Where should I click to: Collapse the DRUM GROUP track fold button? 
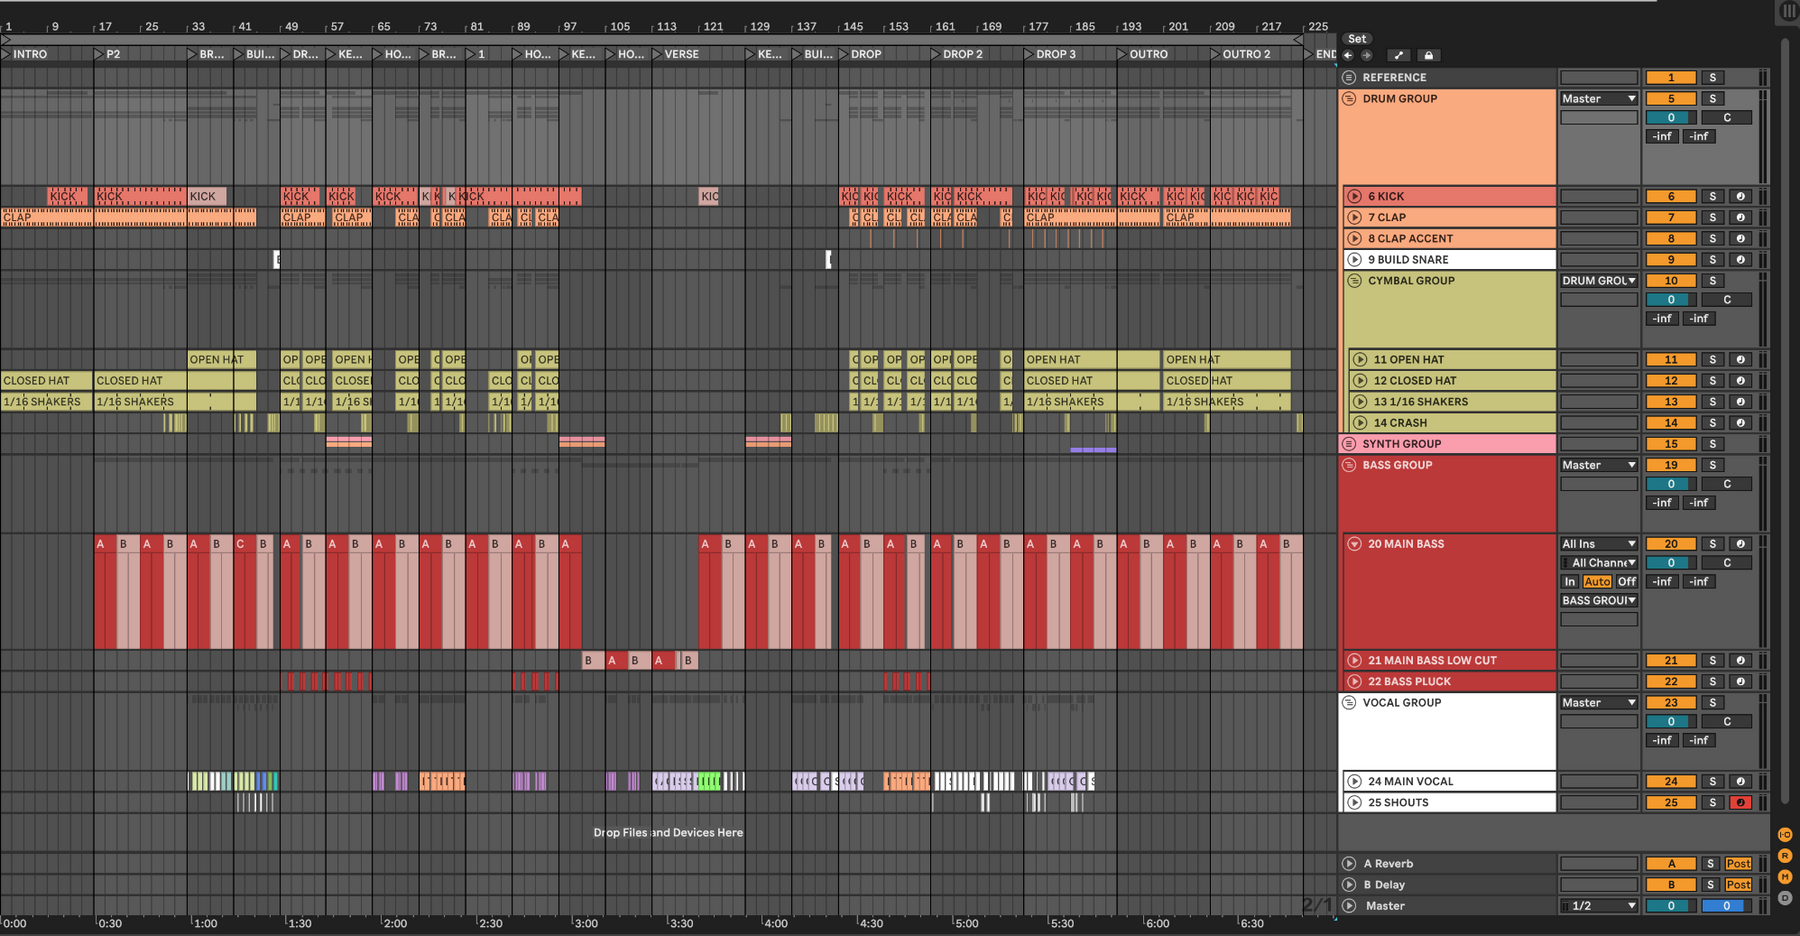coord(1349,99)
